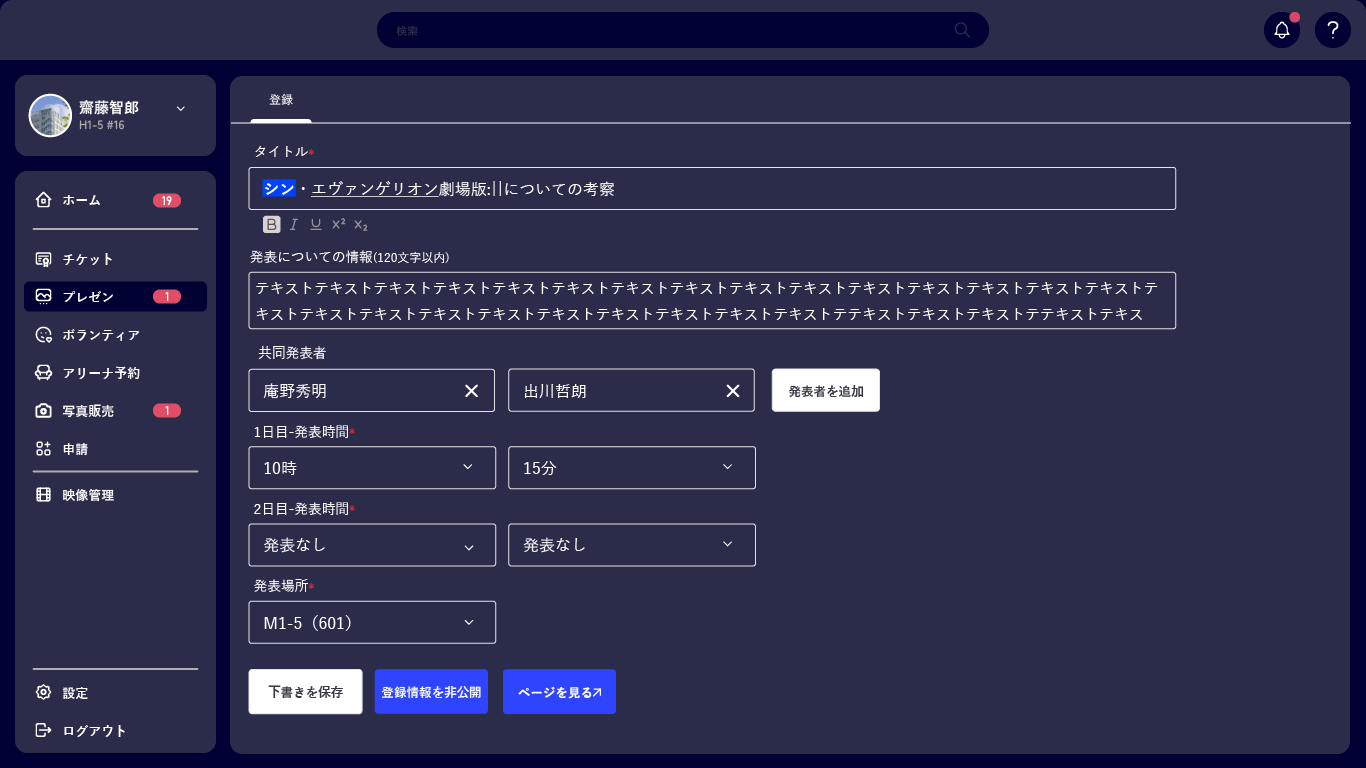
Task: Click the プレゼン presentation icon
Action: coord(43,296)
